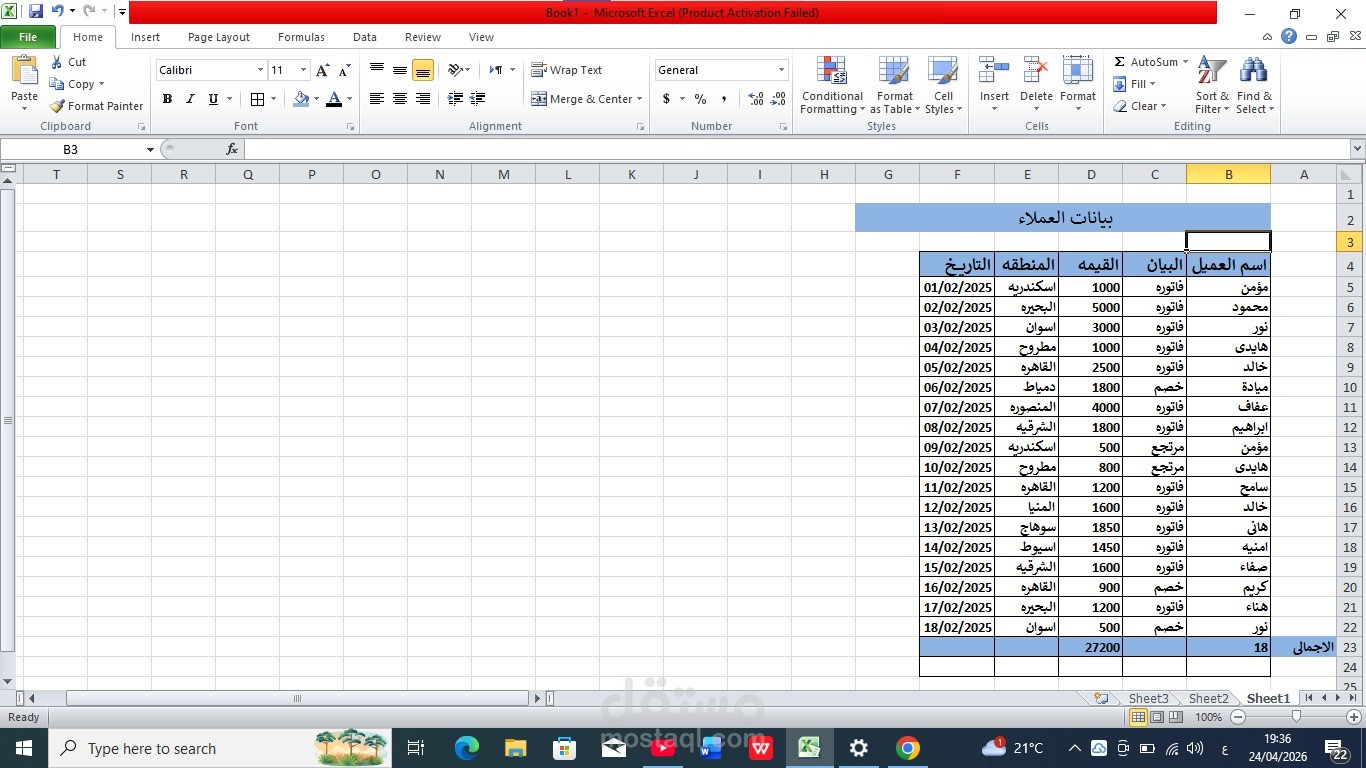
Task: Click the Accounting Number Format dollar icon
Action: coord(666,99)
